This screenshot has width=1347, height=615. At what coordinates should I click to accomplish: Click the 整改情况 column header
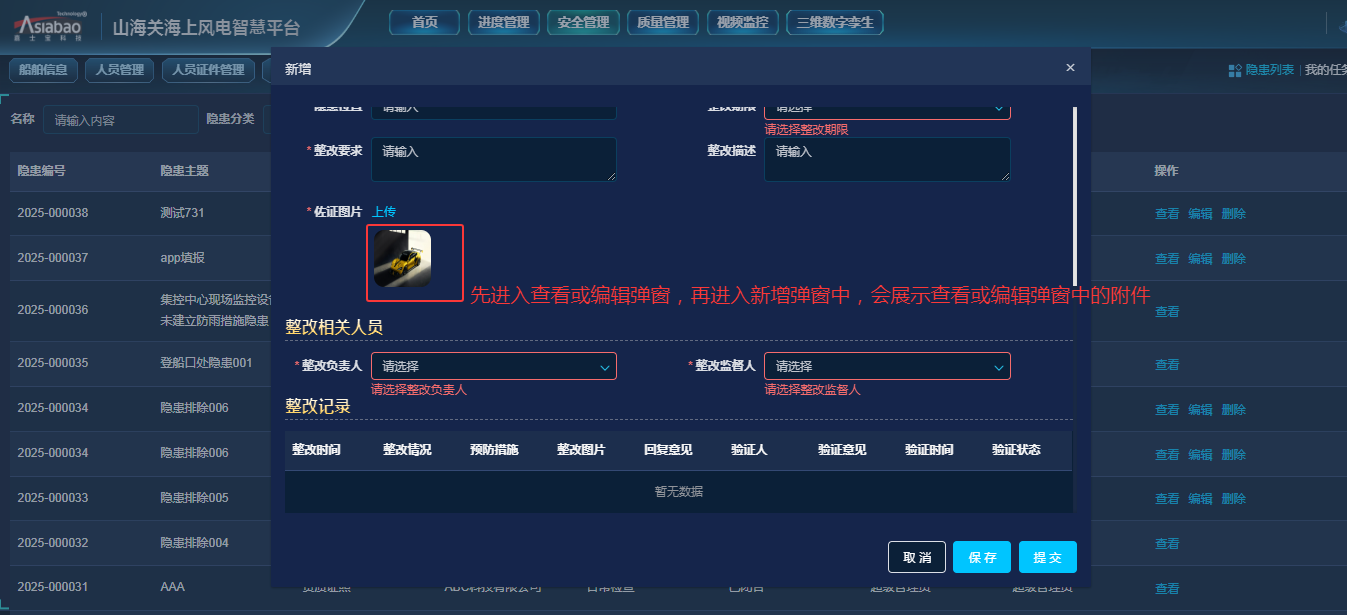pyautogui.click(x=407, y=450)
